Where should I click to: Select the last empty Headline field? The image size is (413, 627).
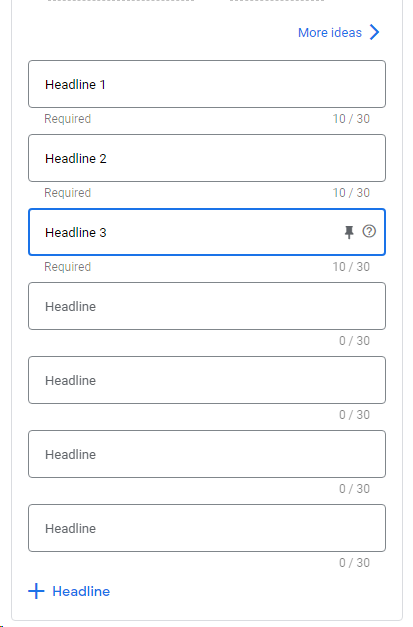[207, 528]
